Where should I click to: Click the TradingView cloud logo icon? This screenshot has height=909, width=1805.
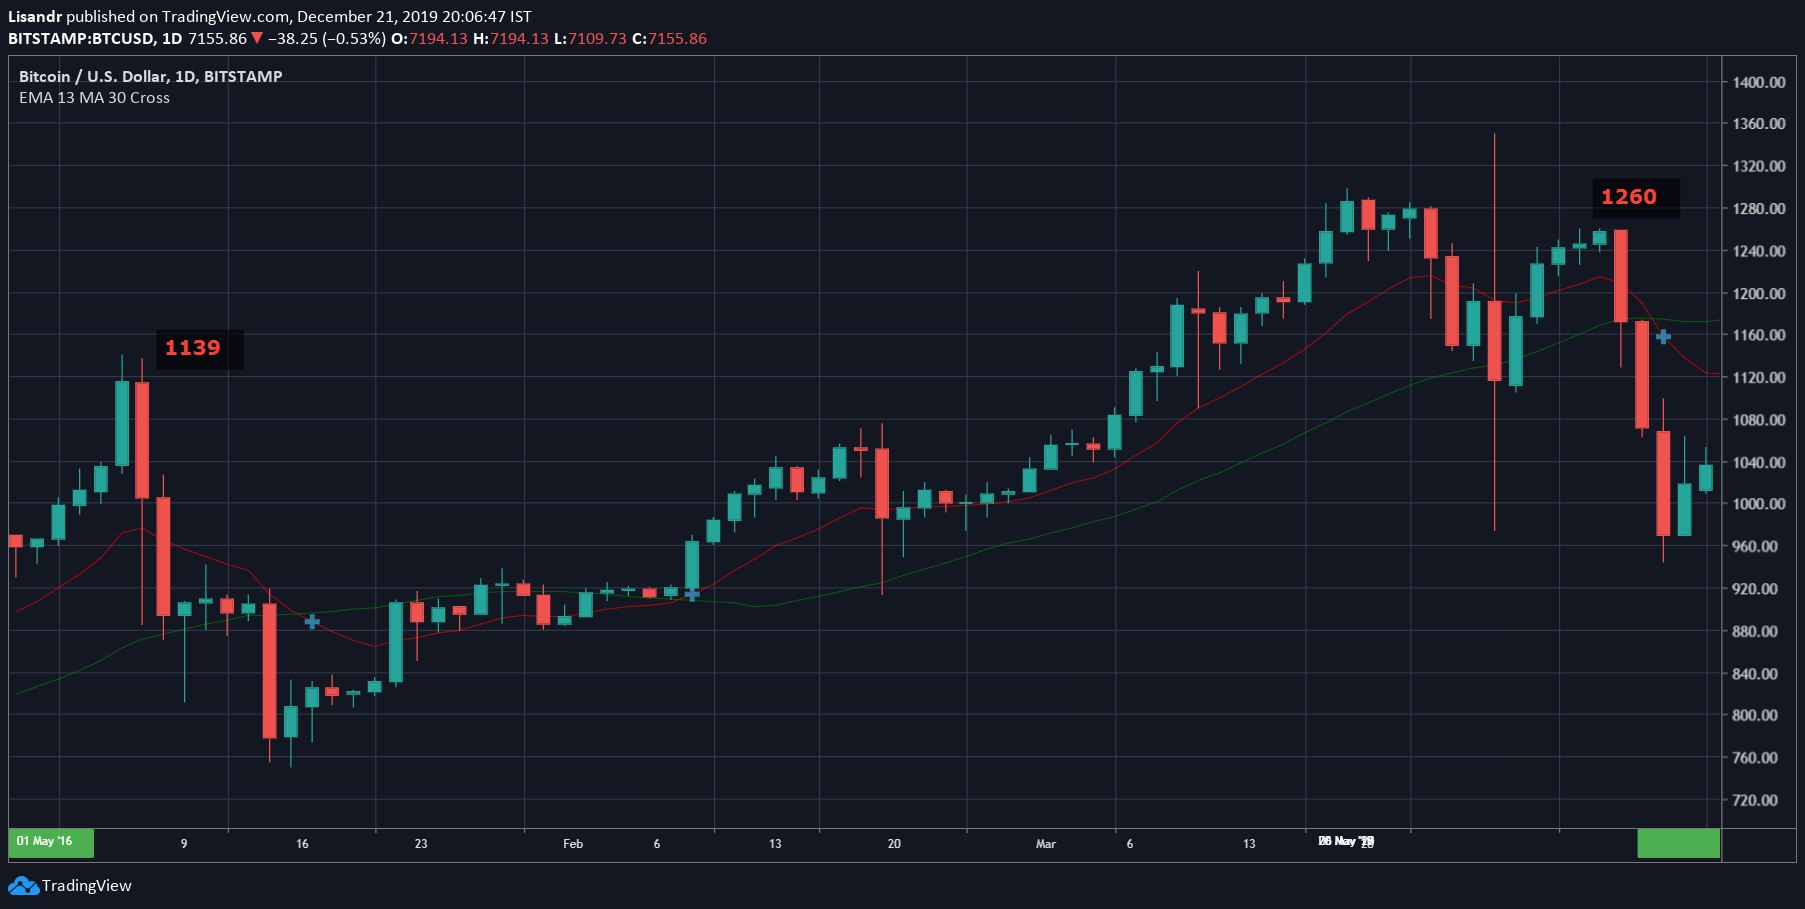click(23, 886)
